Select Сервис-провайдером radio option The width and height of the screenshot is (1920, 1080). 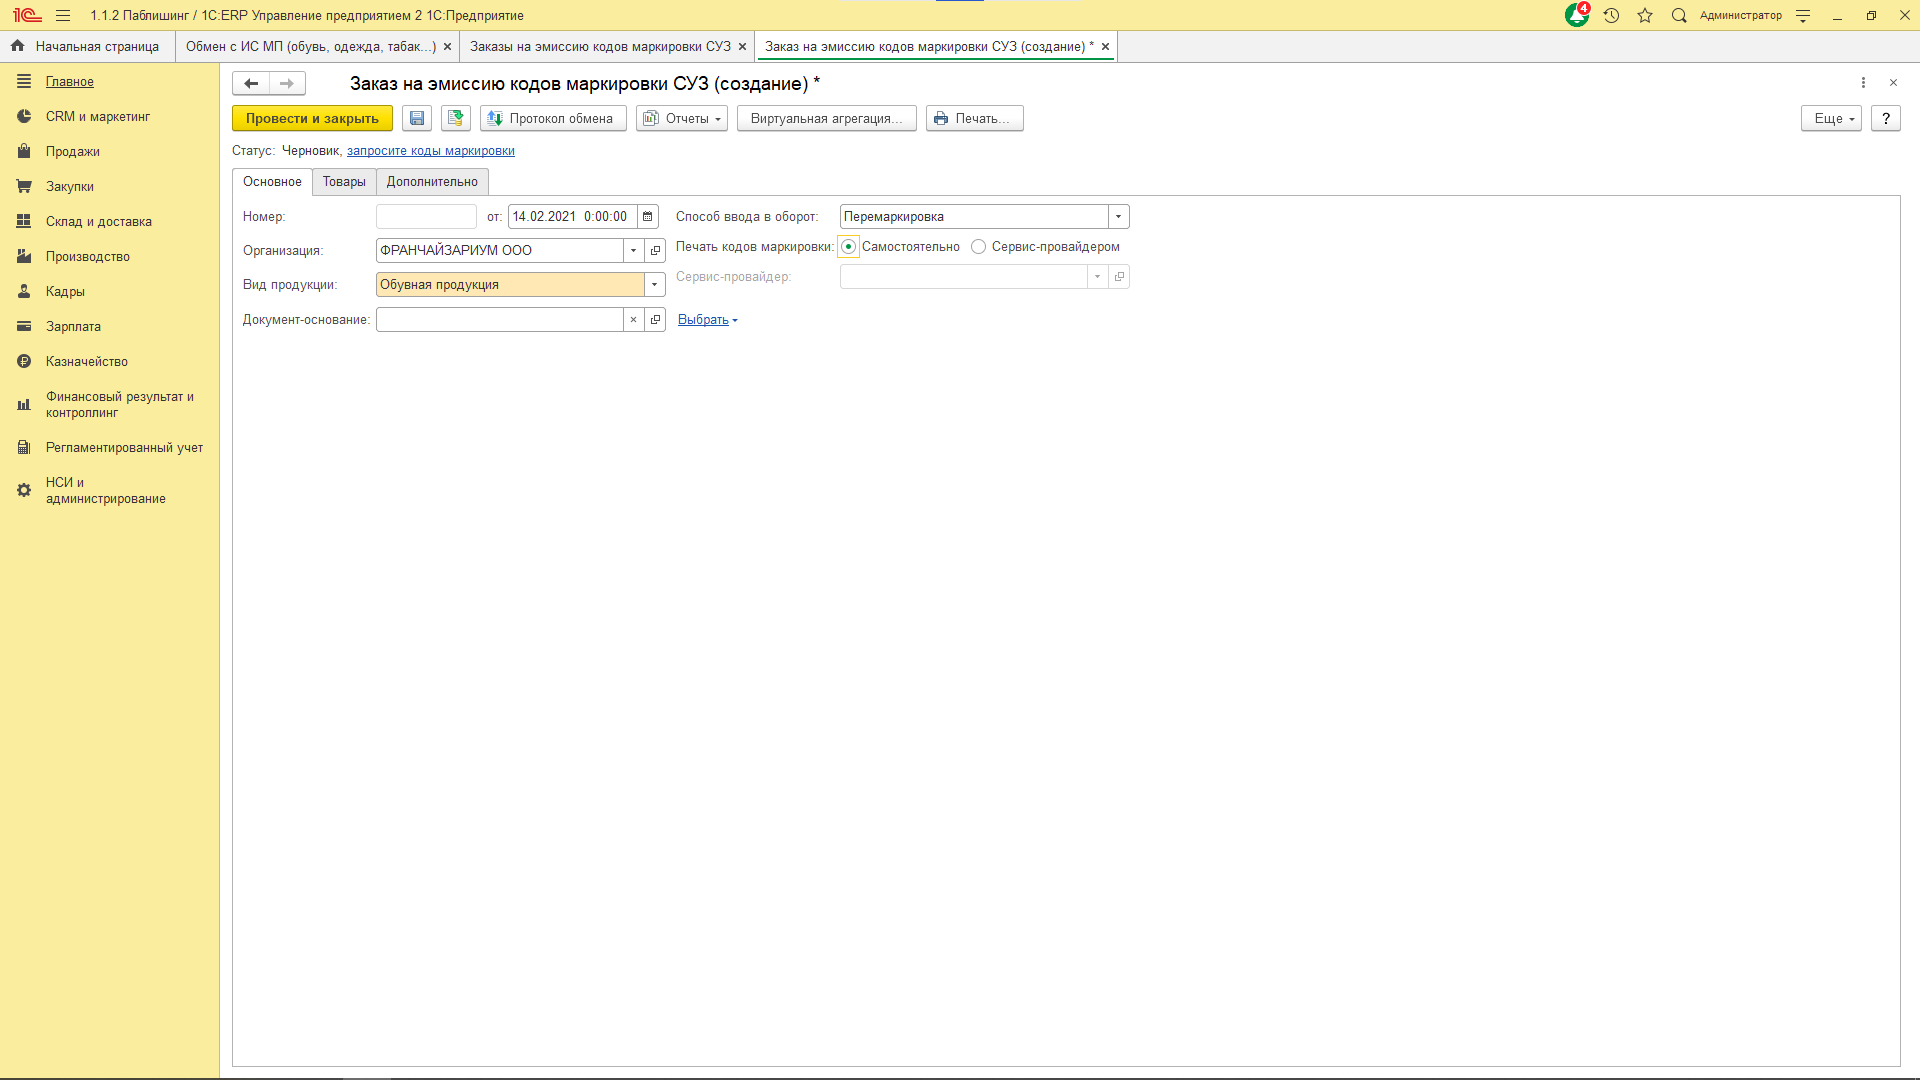pos(979,247)
